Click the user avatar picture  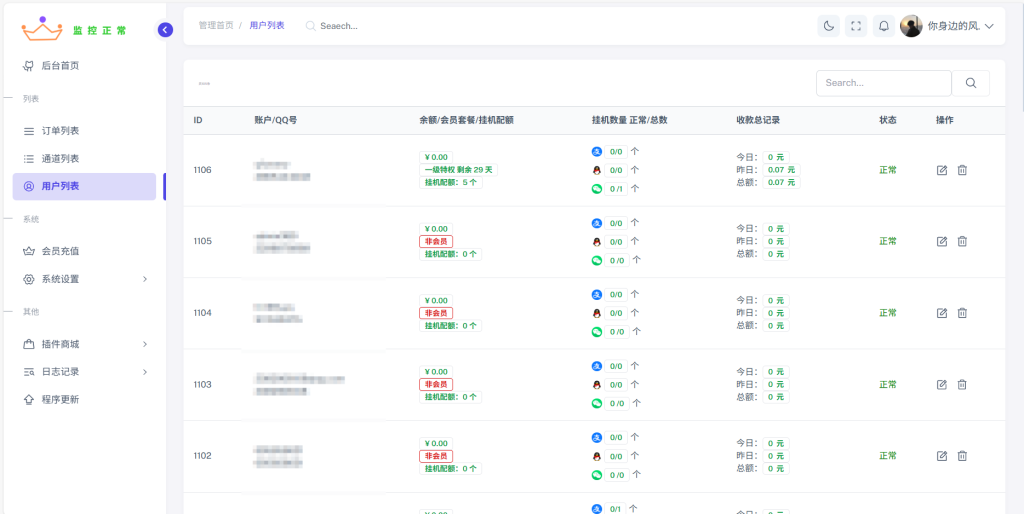911,26
